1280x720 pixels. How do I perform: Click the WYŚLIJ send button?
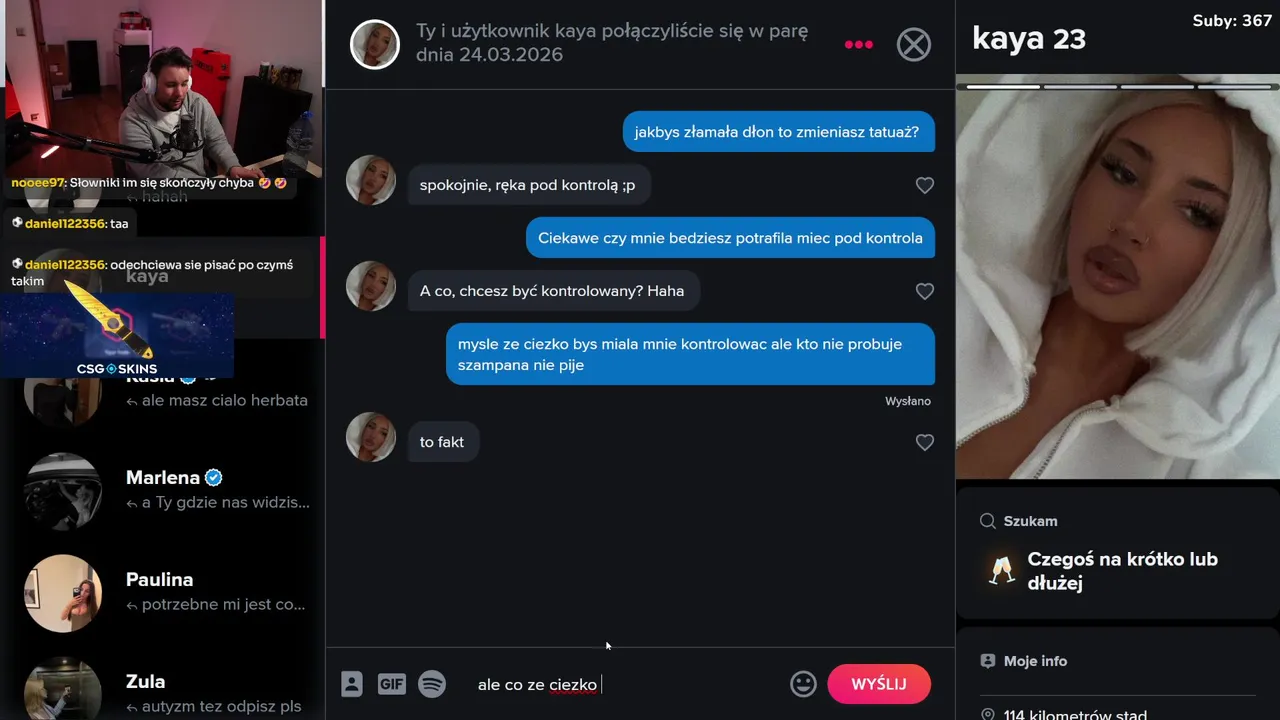879,684
